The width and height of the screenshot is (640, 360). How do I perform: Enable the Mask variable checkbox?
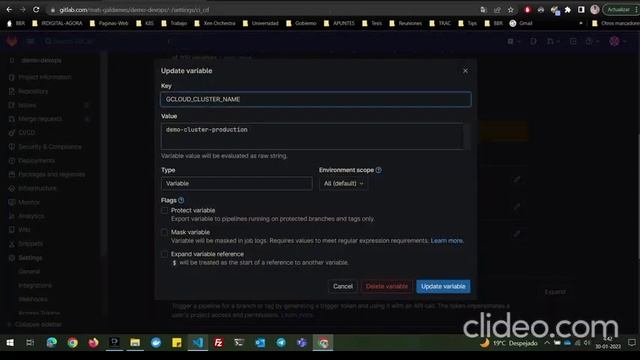(x=164, y=232)
